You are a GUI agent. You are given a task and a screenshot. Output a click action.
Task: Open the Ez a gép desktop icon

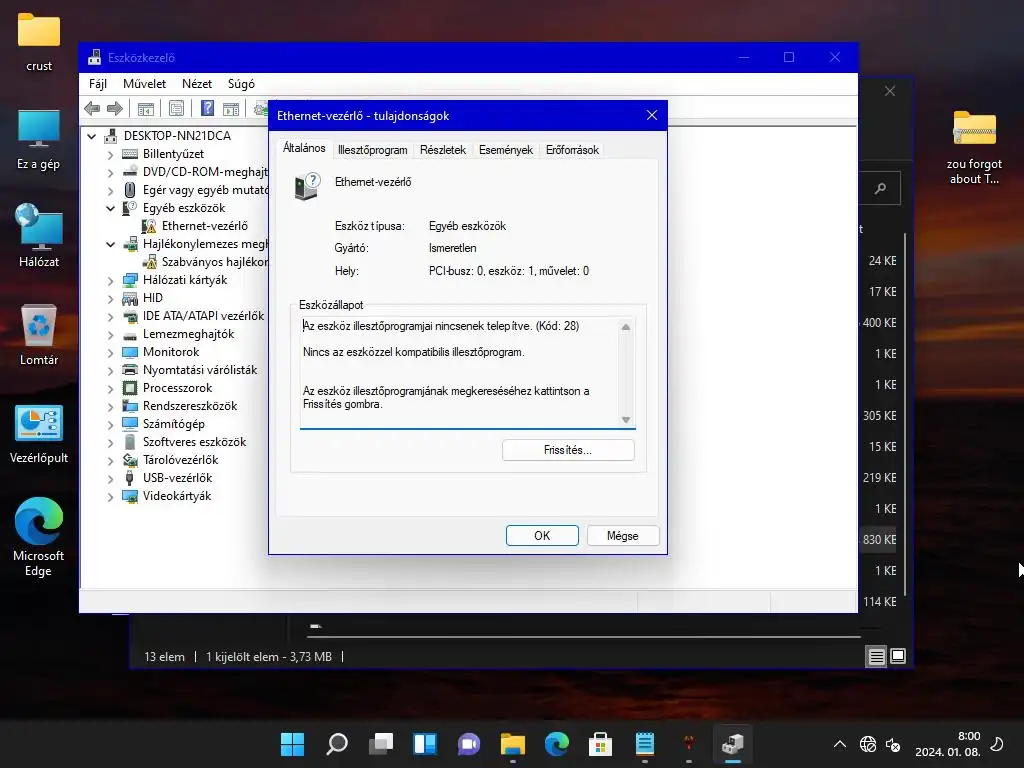click(x=39, y=140)
